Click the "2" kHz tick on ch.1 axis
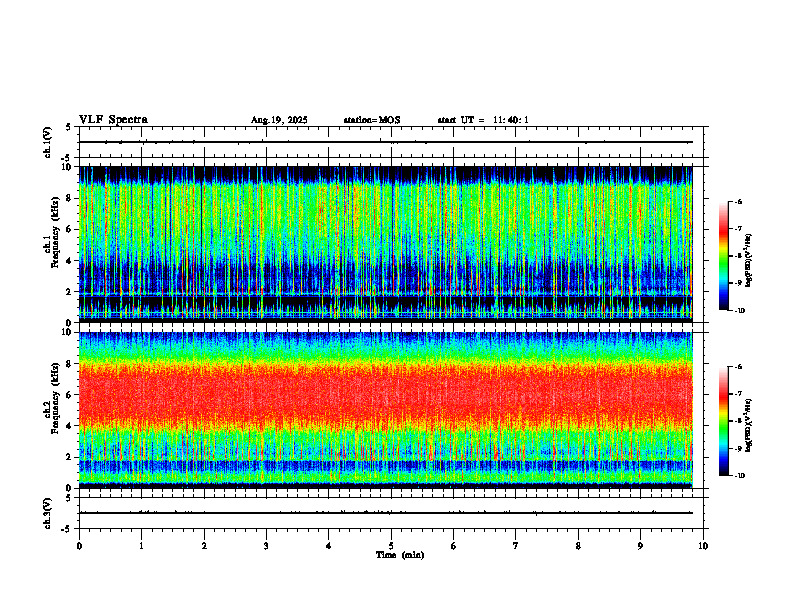The width and height of the screenshot is (792, 612). 70,291
